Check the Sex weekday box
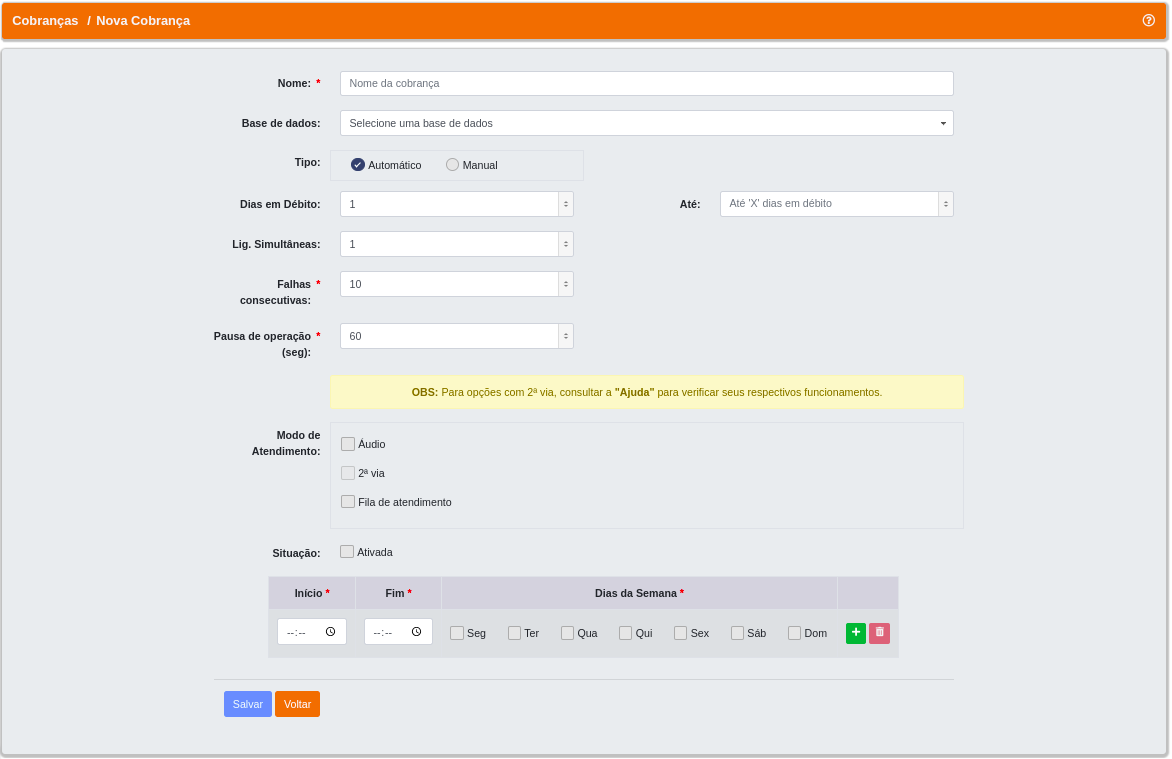 (680, 633)
